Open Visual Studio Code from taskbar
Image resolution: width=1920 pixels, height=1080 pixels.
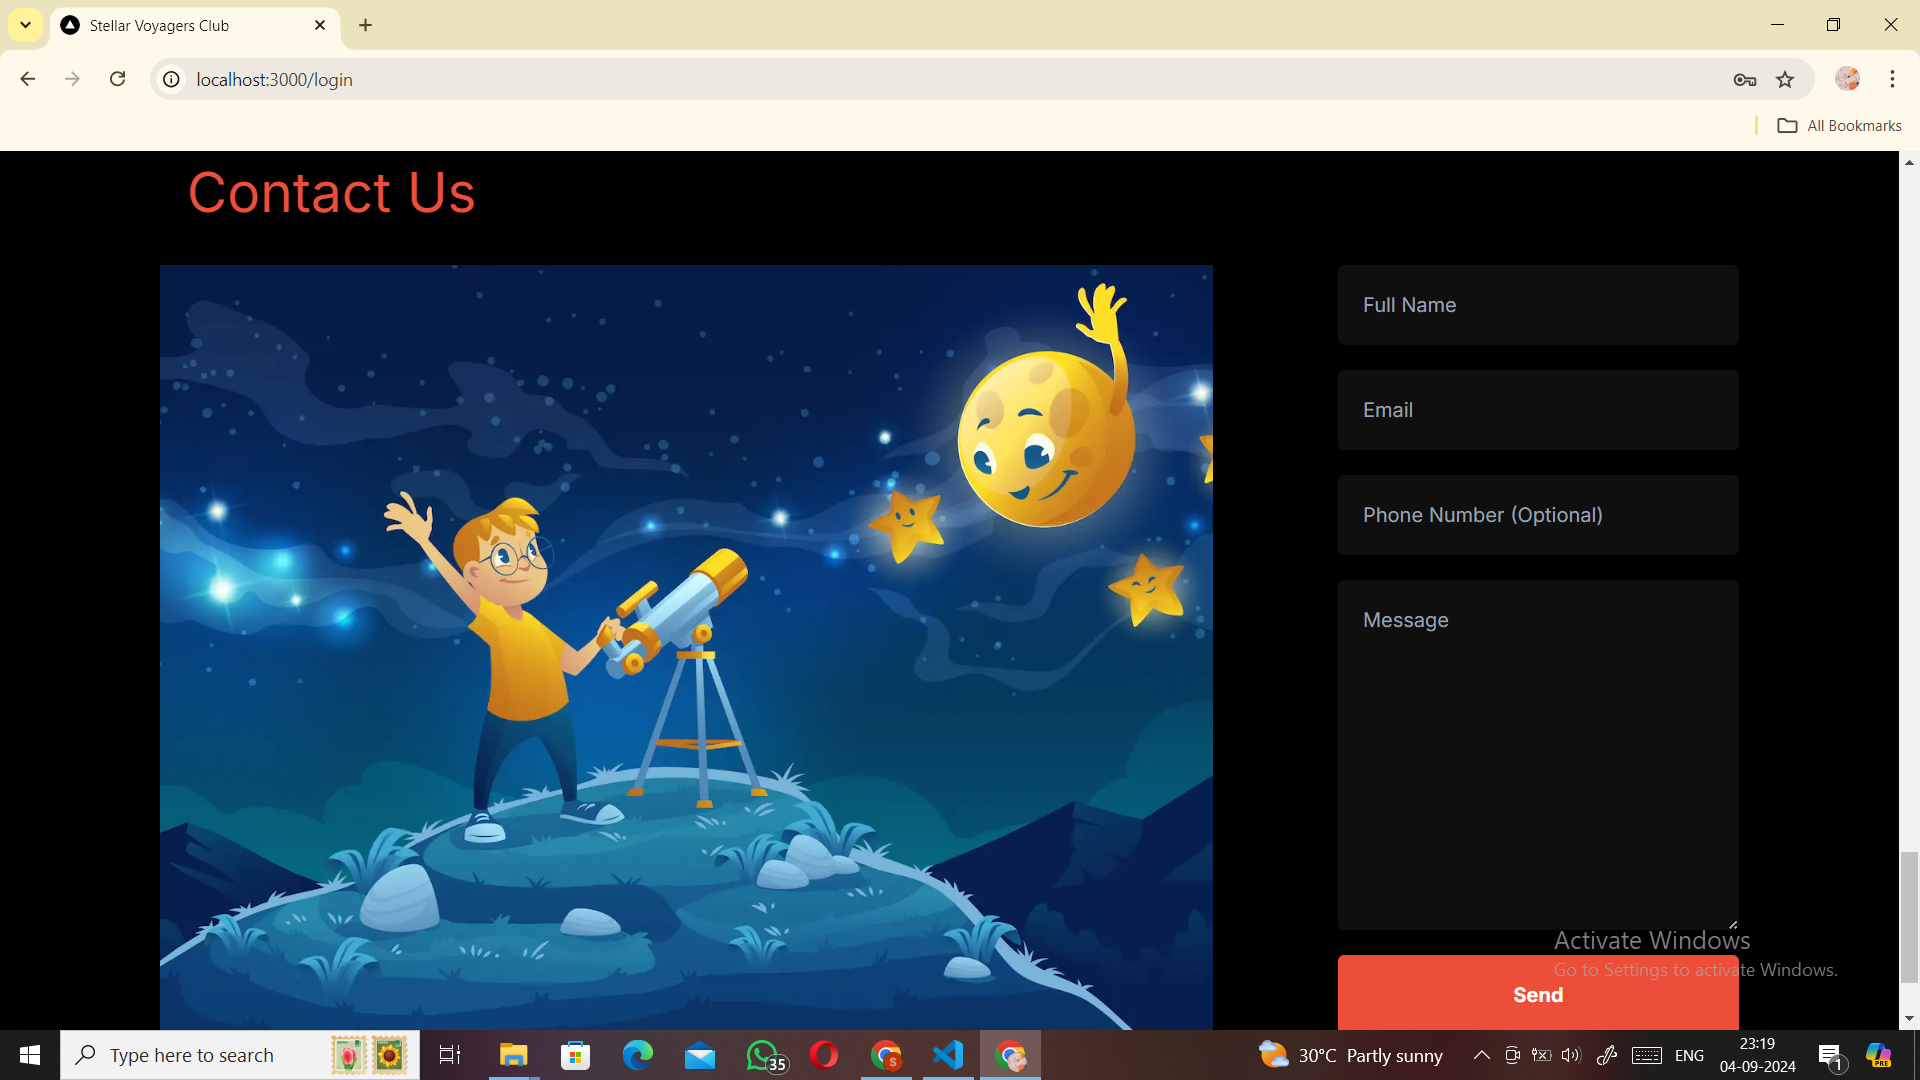[x=948, y=1055]
